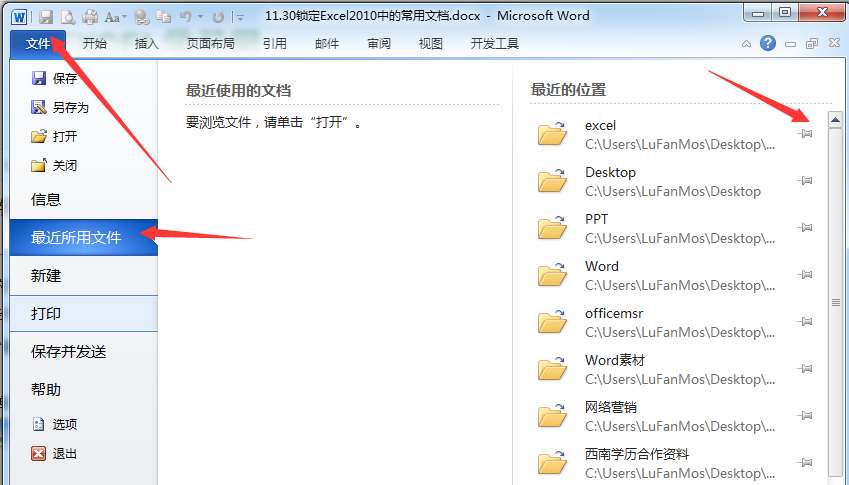The width and height of the screenshot is (849, 485).
Task: Expand the Customize Quick Access Toolbar dropdown
Action: [240, 17]
